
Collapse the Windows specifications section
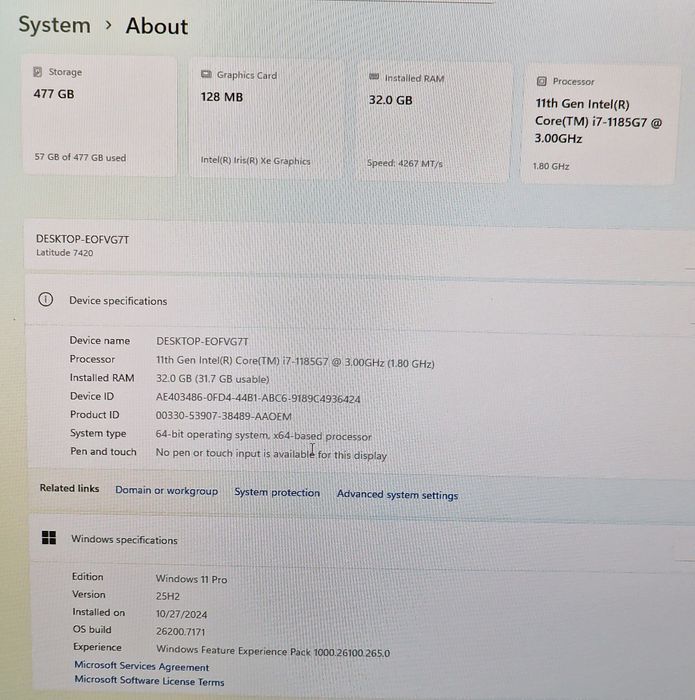[x=362, y=540]
